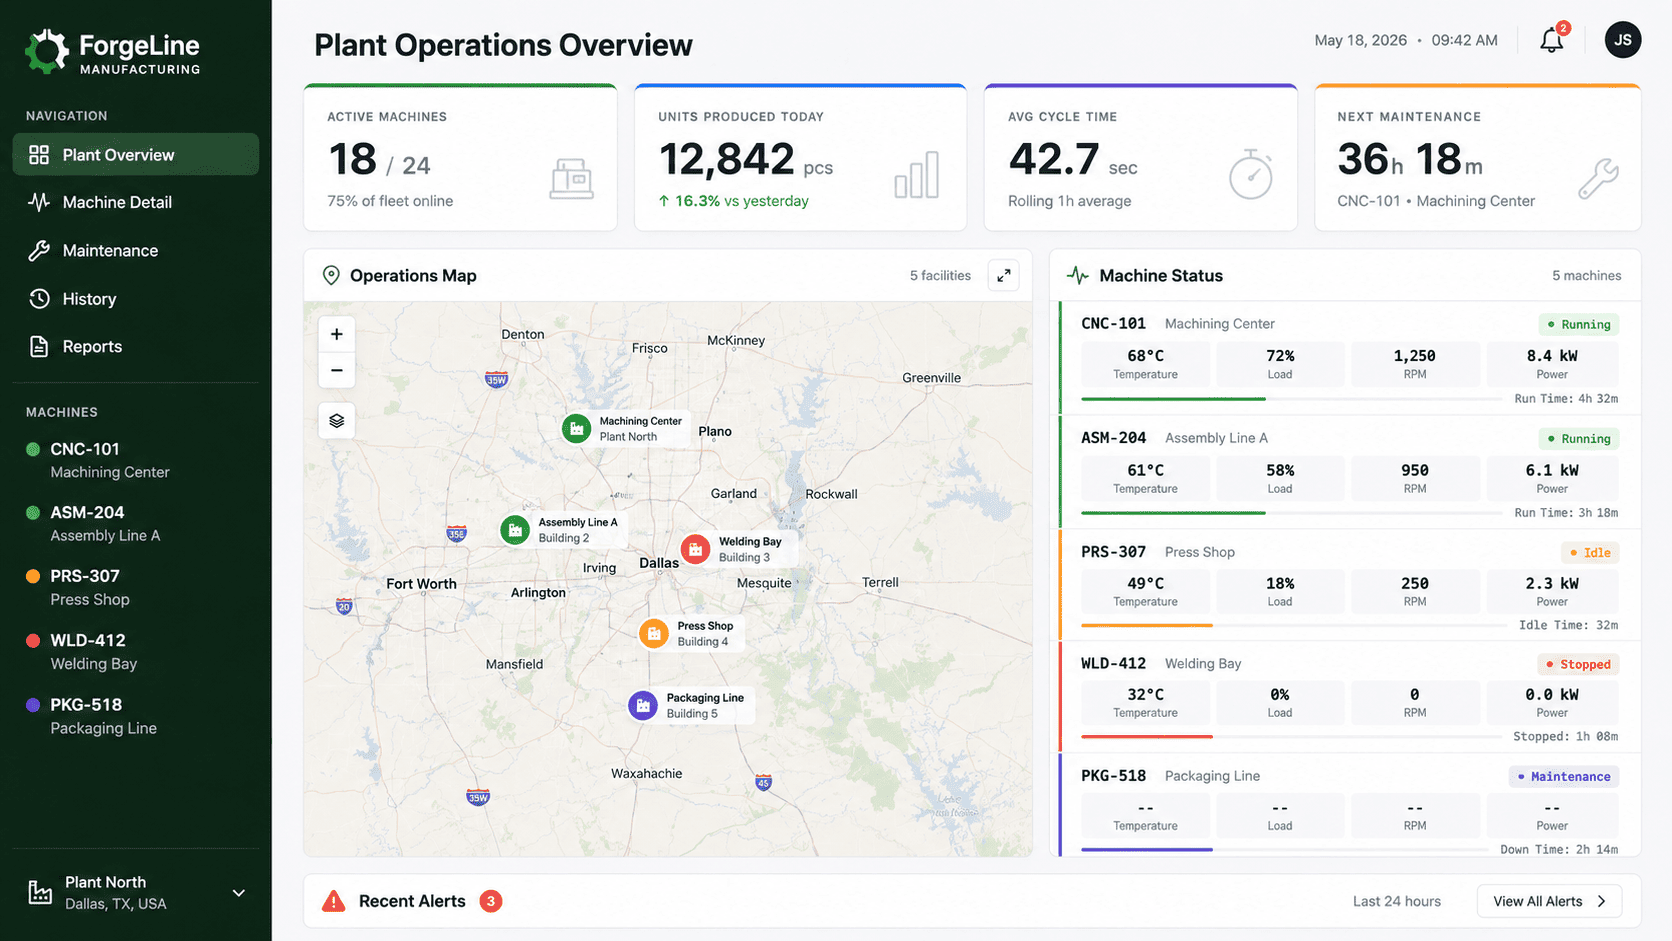Click the PRS-307 Idle status badge
The height and width of the screenshot is (941, 1672).
(1590, 552)
